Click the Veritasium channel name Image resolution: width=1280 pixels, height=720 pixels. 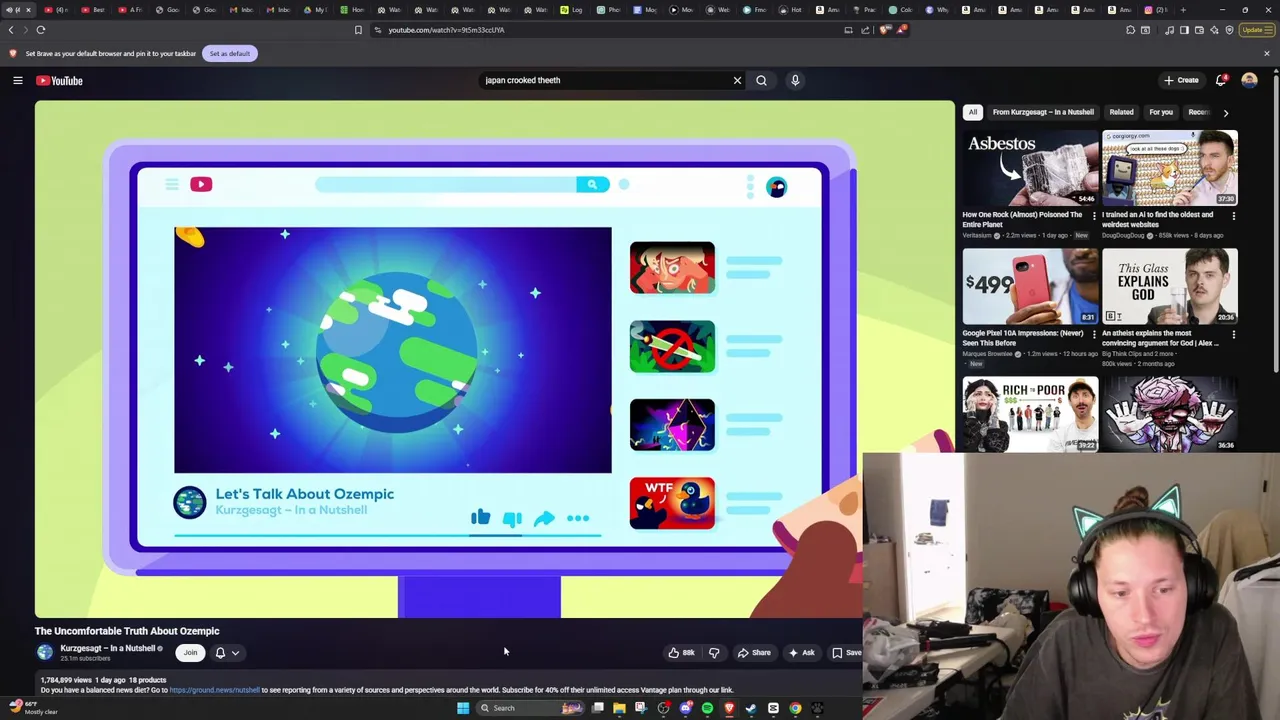click(977, 235)
